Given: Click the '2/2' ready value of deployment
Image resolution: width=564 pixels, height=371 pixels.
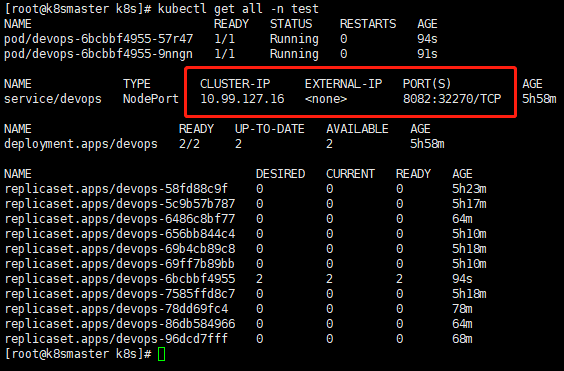Looking at the screenshot, I should coord(189,144).
